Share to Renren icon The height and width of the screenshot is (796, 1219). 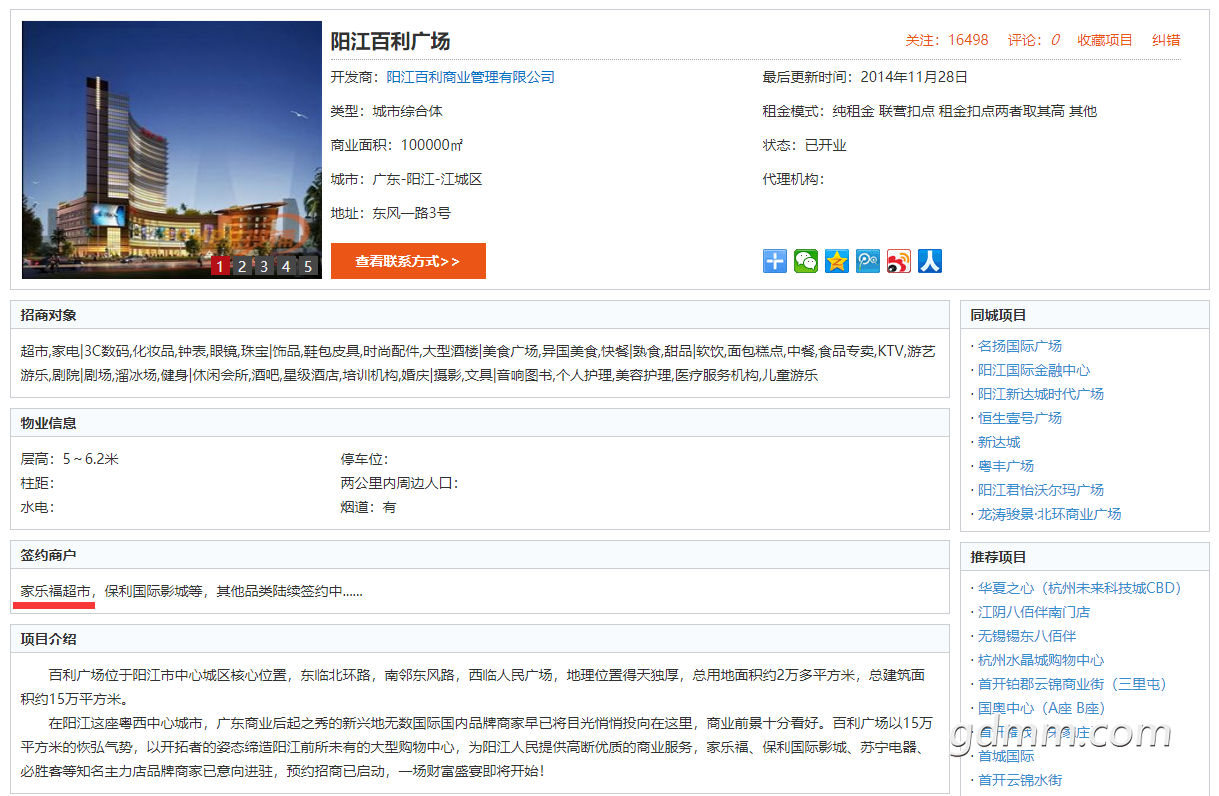pos(930,261)
